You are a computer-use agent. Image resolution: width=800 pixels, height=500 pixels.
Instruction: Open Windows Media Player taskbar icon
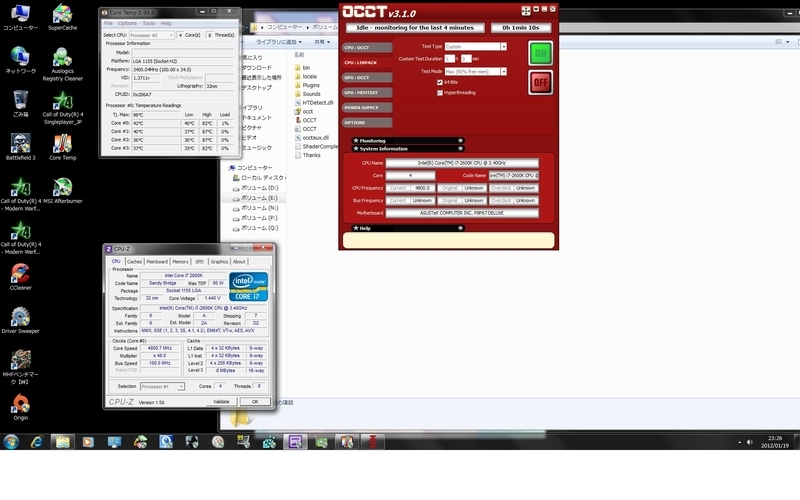click(x=88, y=442)
